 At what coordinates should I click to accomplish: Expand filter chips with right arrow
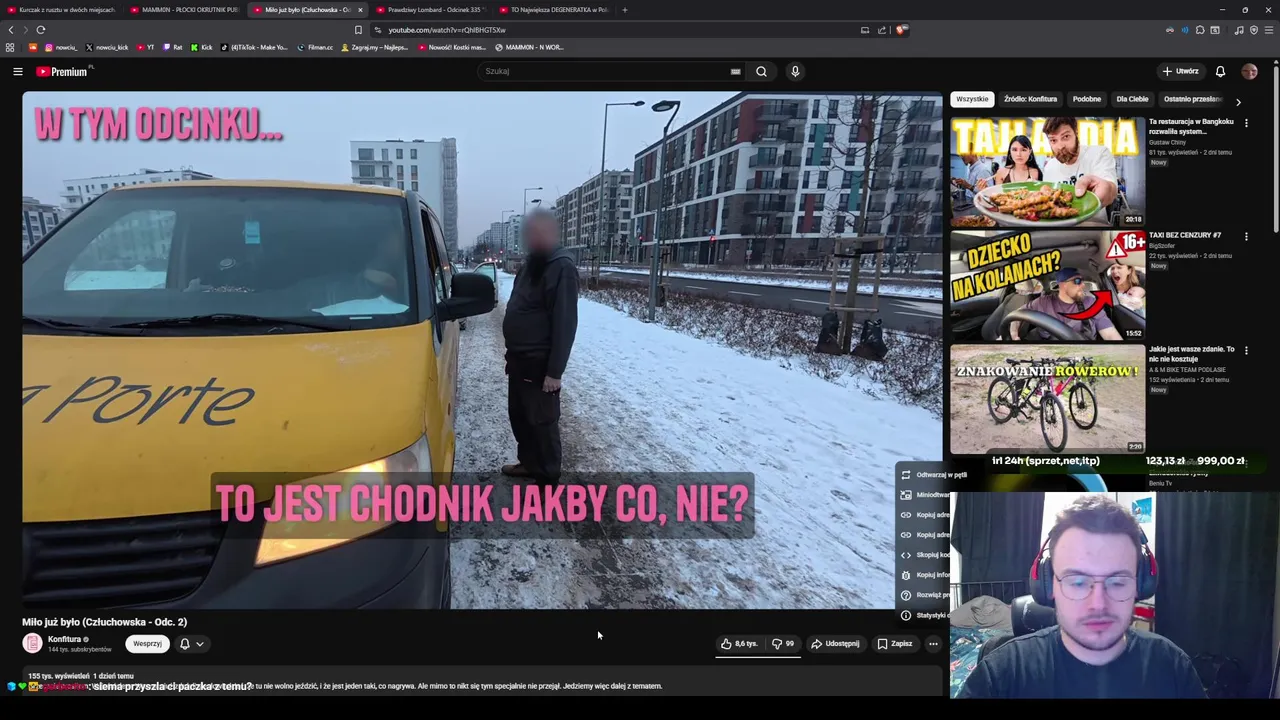[x=1238, y=101]
